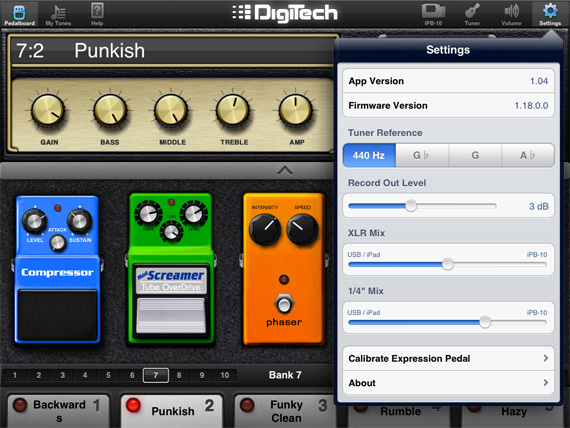Select the highlighted bank 7
Viewport: 570px width, 428px height.
[156, 375]
